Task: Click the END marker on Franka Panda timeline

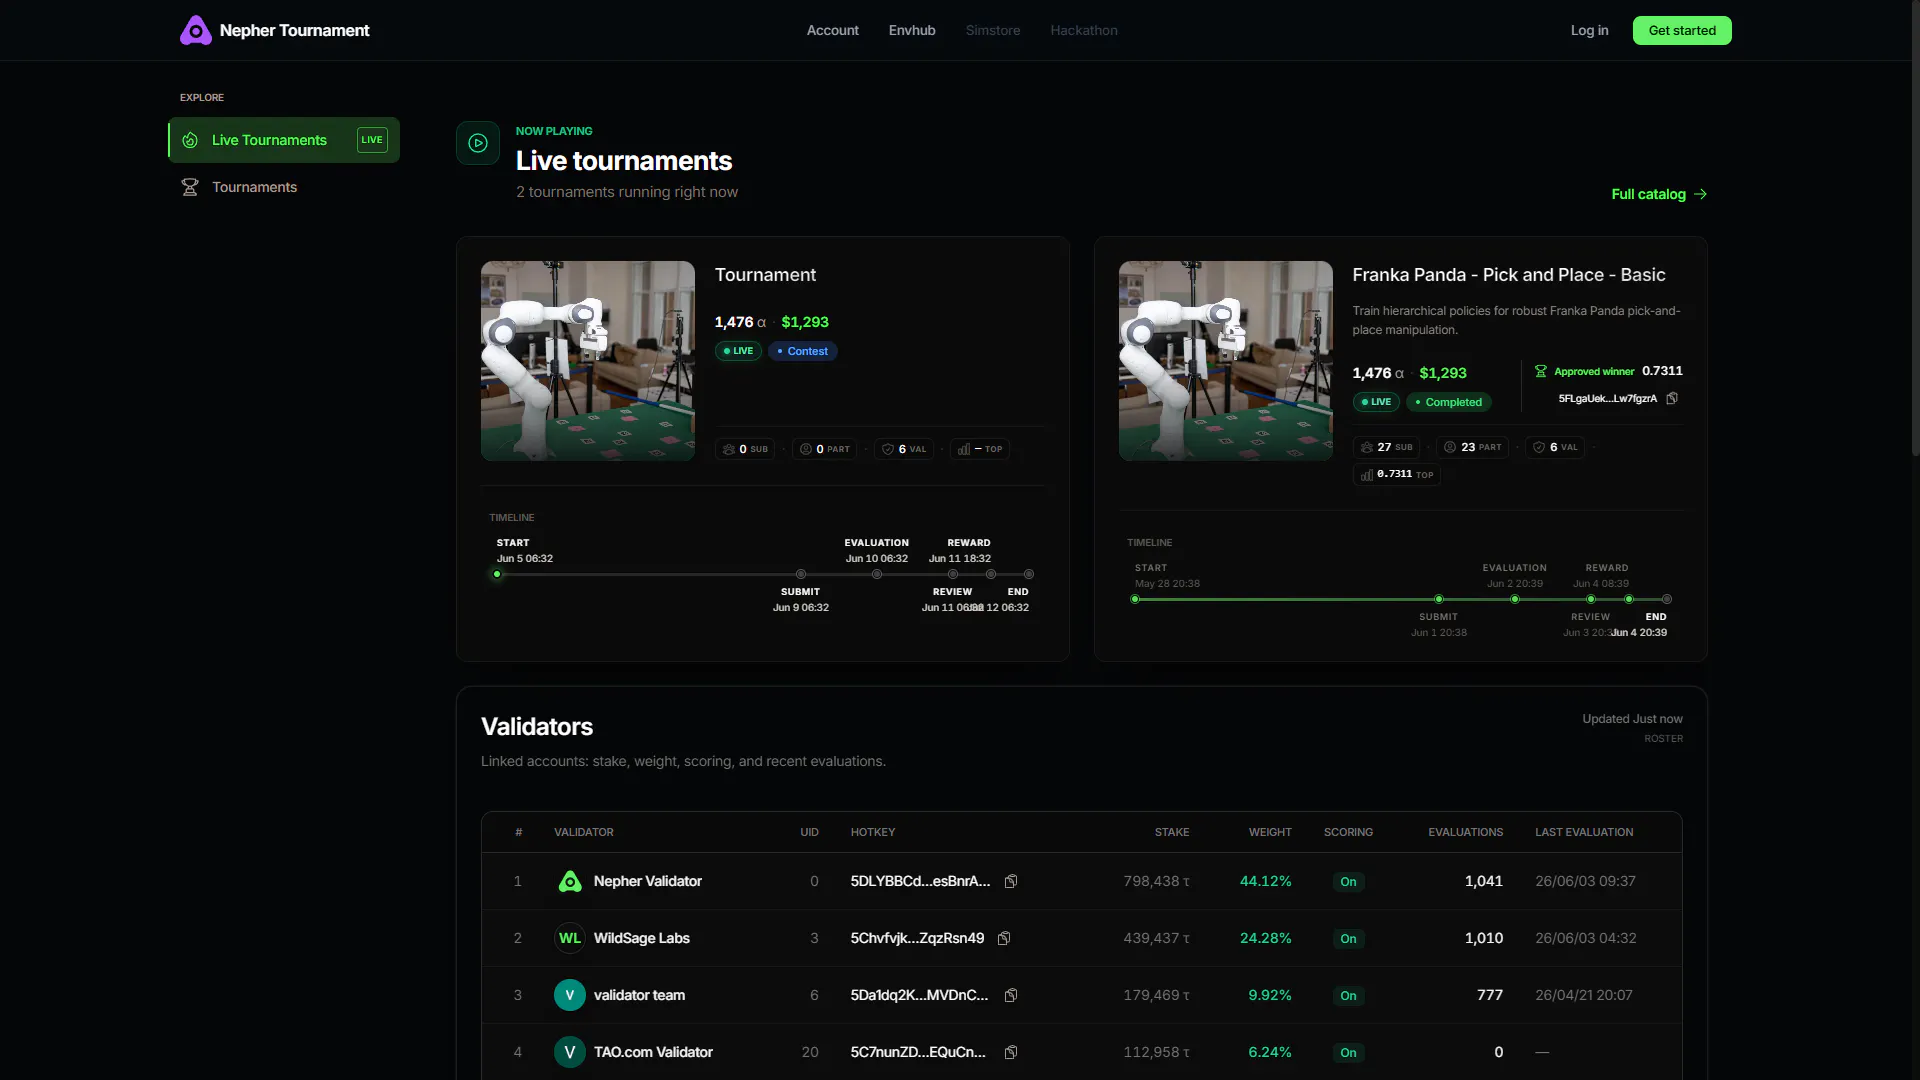Action: [1667, 599]
